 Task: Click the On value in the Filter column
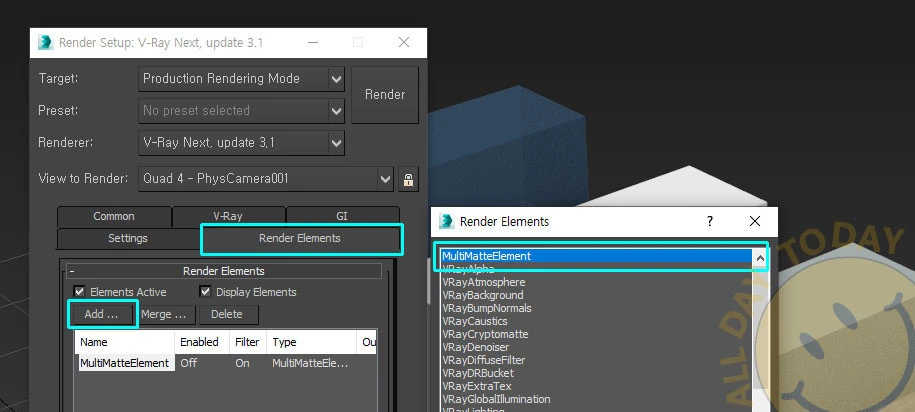point(242,363)
